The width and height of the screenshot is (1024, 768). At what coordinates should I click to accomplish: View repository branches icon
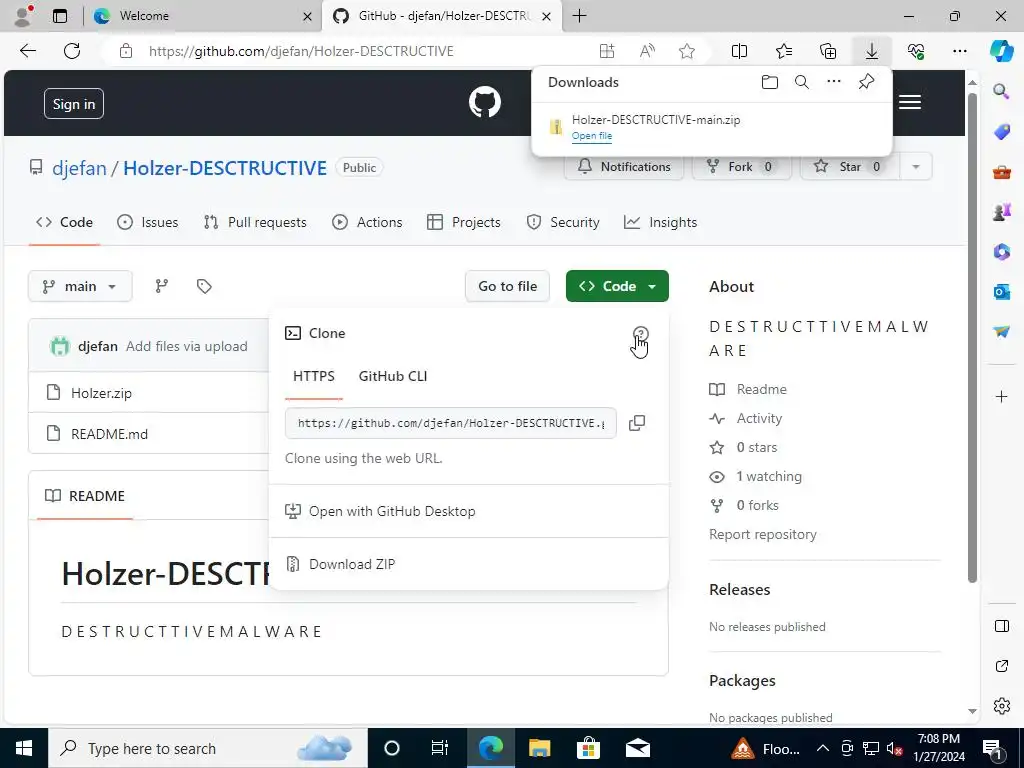[161, 286]
